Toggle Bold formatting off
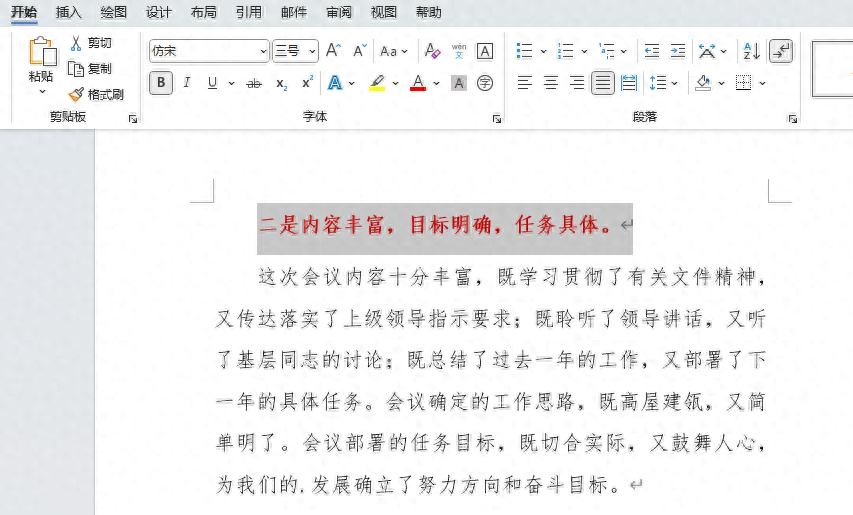The height and width of the screenshot is (515, 853). pos(160,83)
